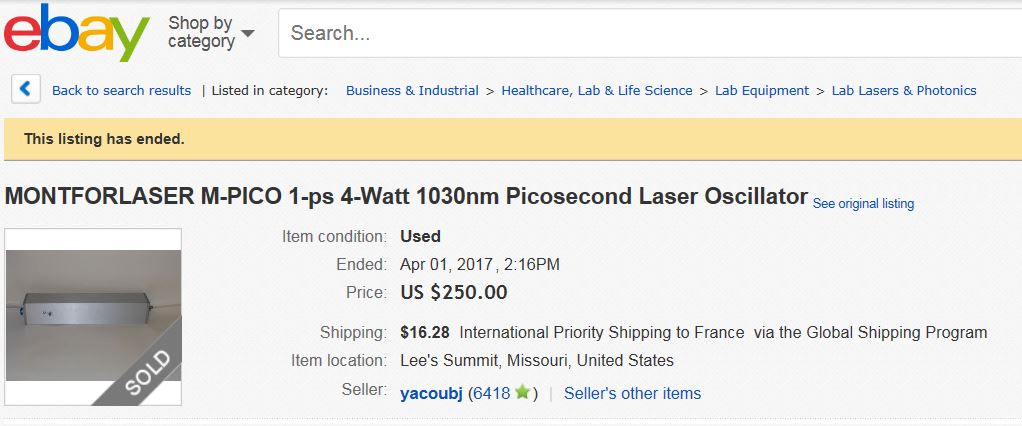The height and width of the screenshot is (426, 1022).
Task: Click the 'This listing has ended' banner
Action: (104, 139)
